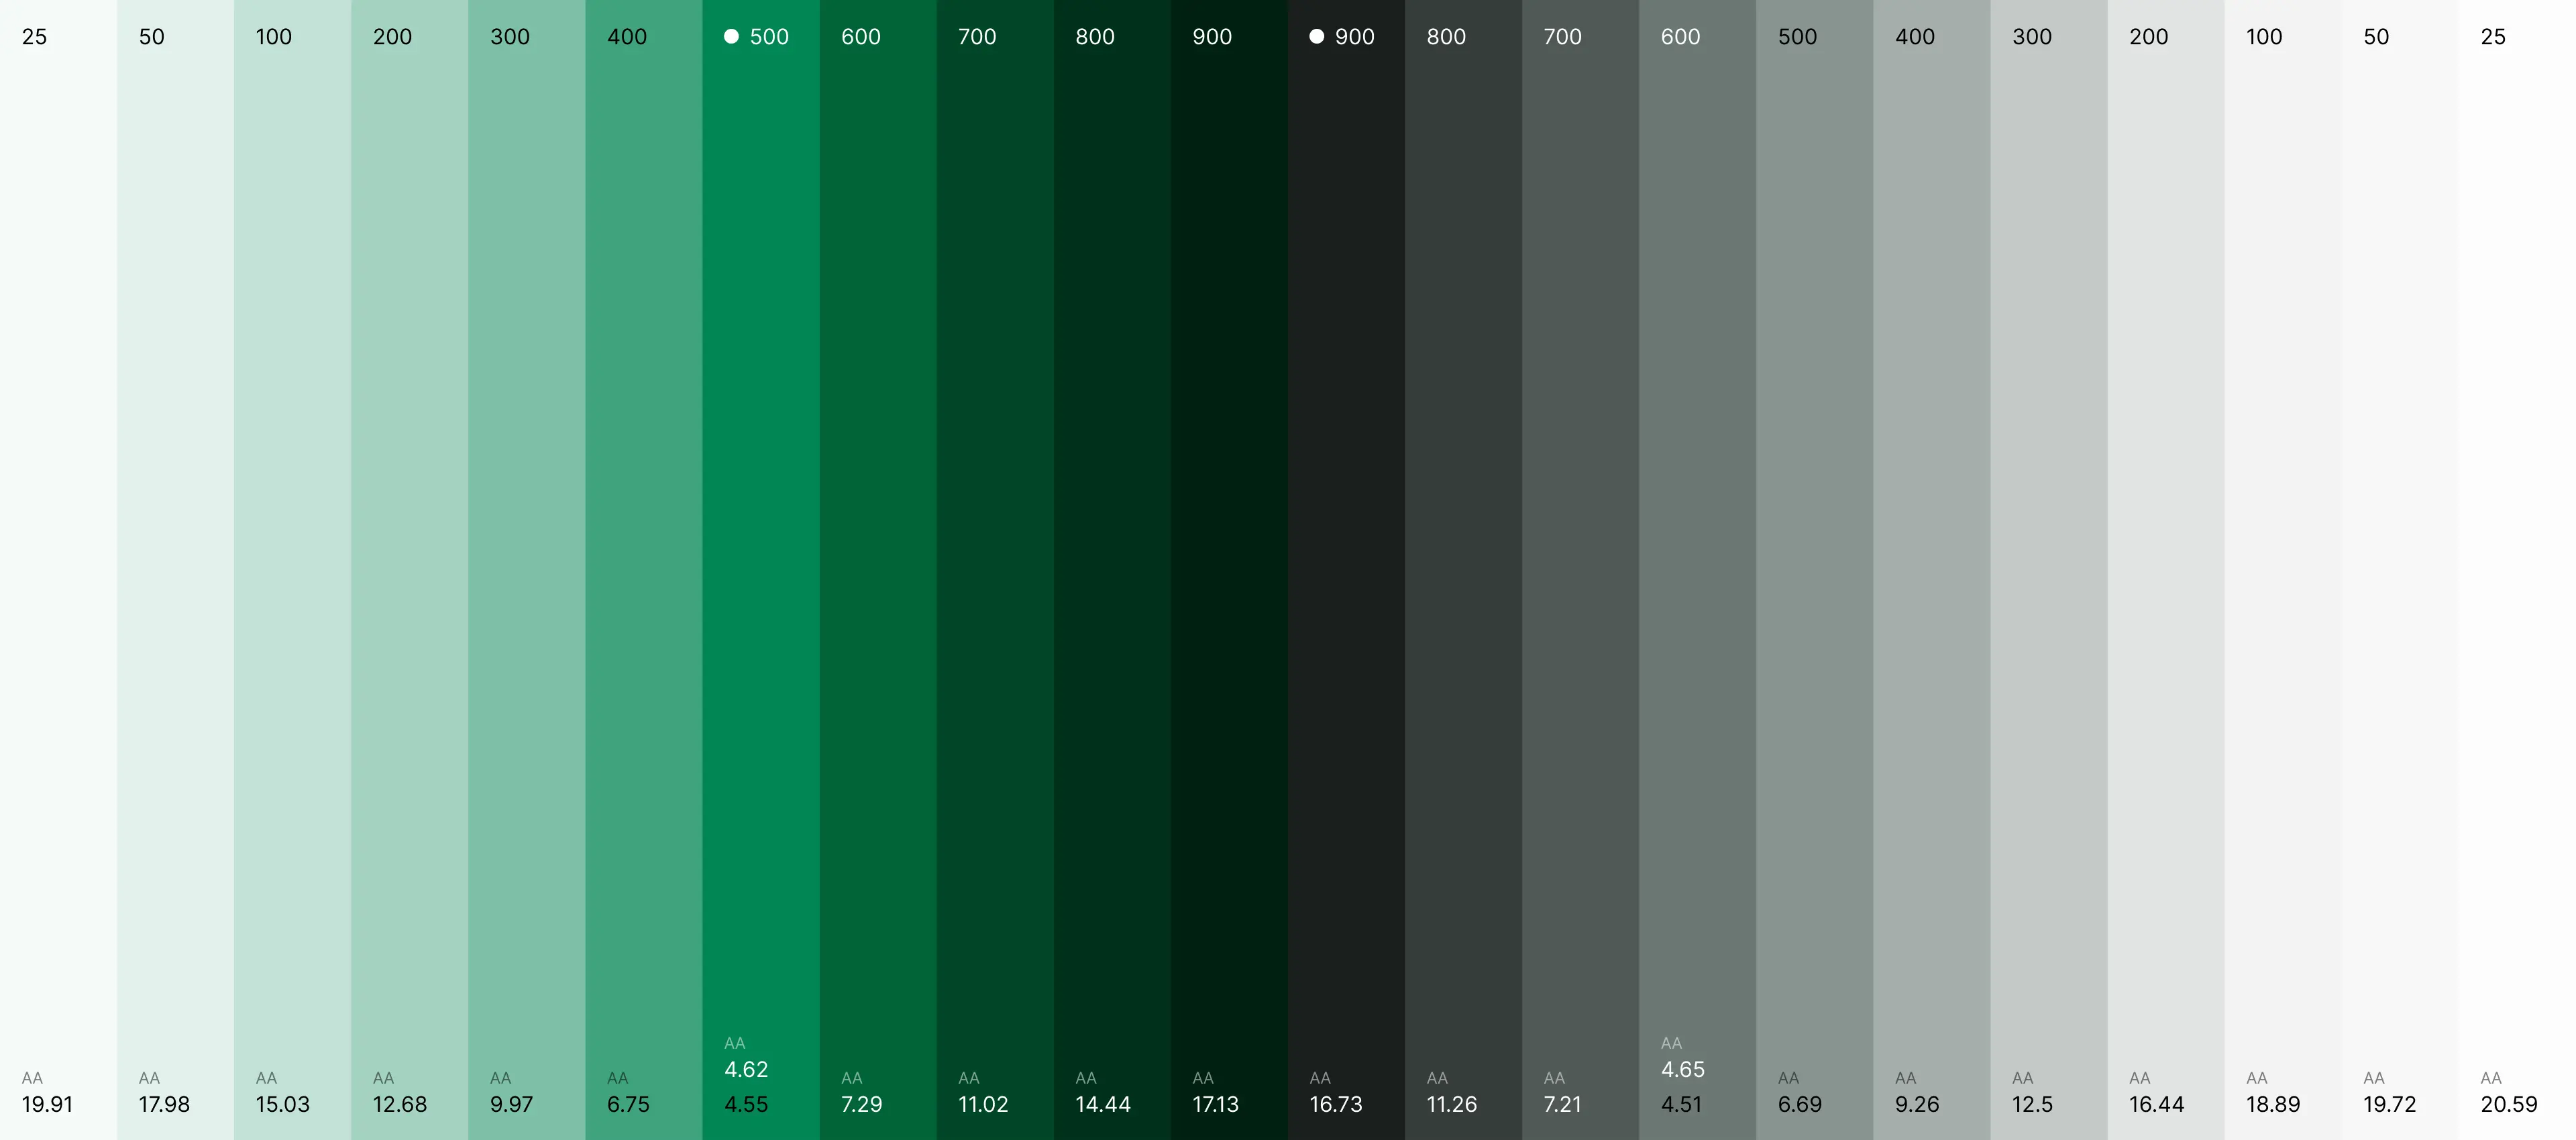Select the contrast value 19.91 on green 25
Viewport: 2576px width, 1140px height.
point(46,1105)
